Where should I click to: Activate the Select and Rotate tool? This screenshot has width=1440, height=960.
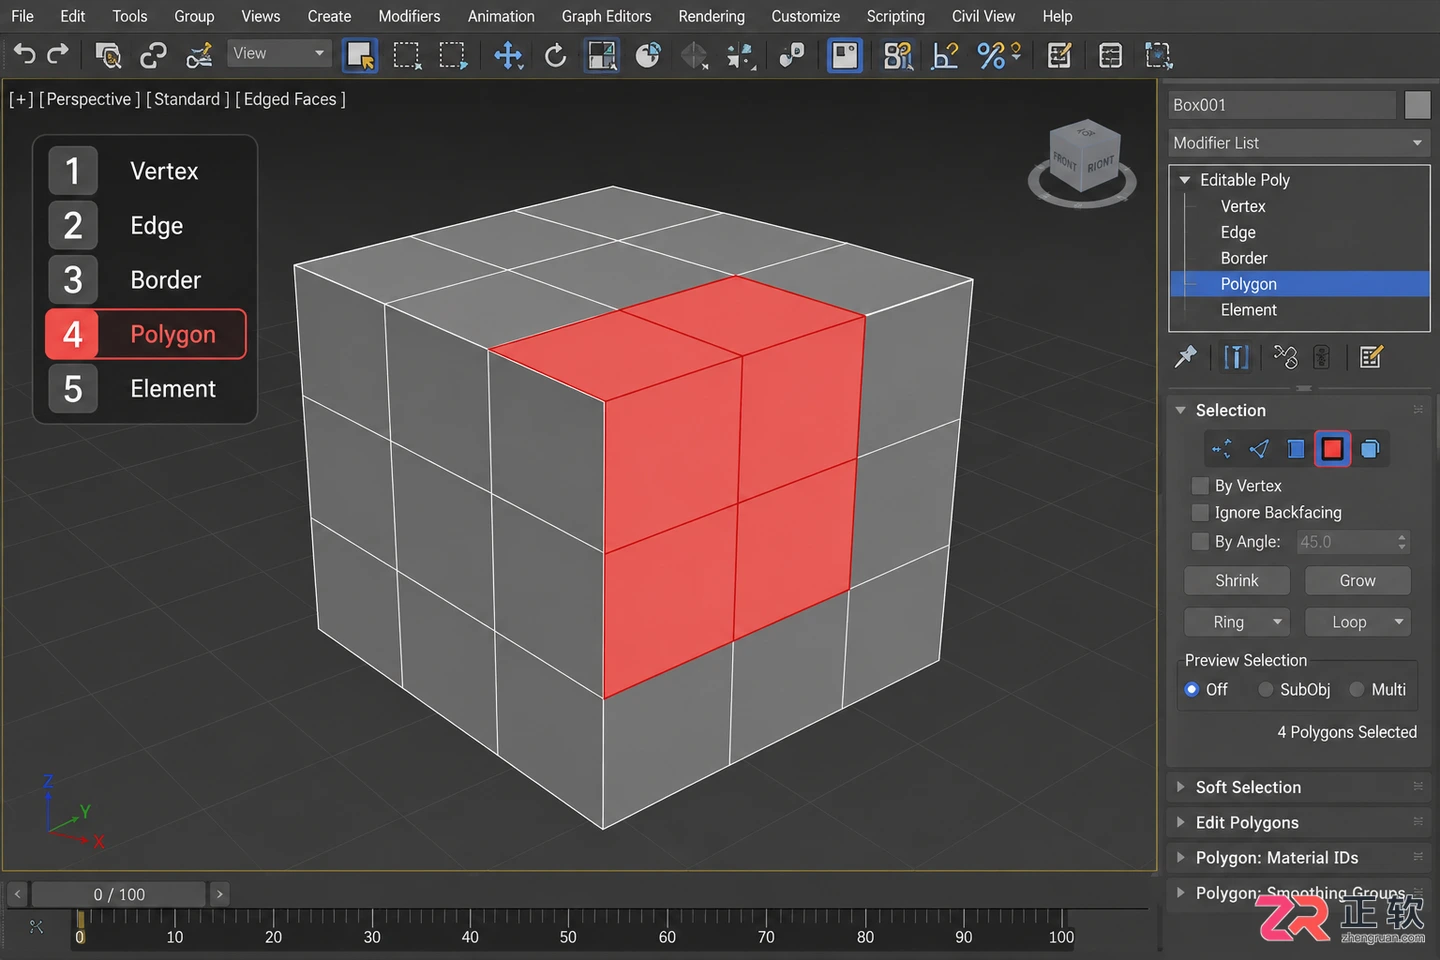pyautogui.click(x=555, y=55)
